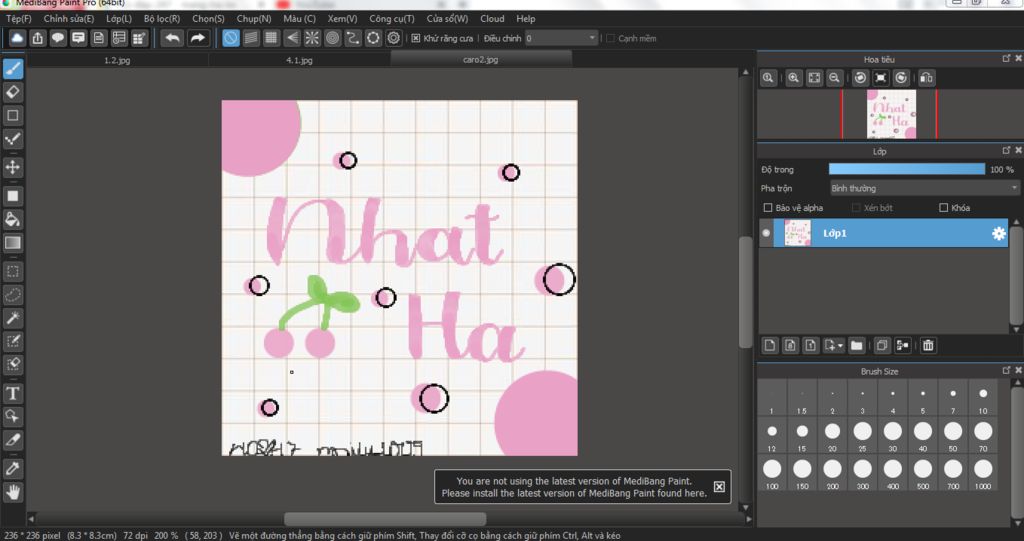
Task: Click the merge layer down icon
Action: pyautogui.click(x=903, y=345)
